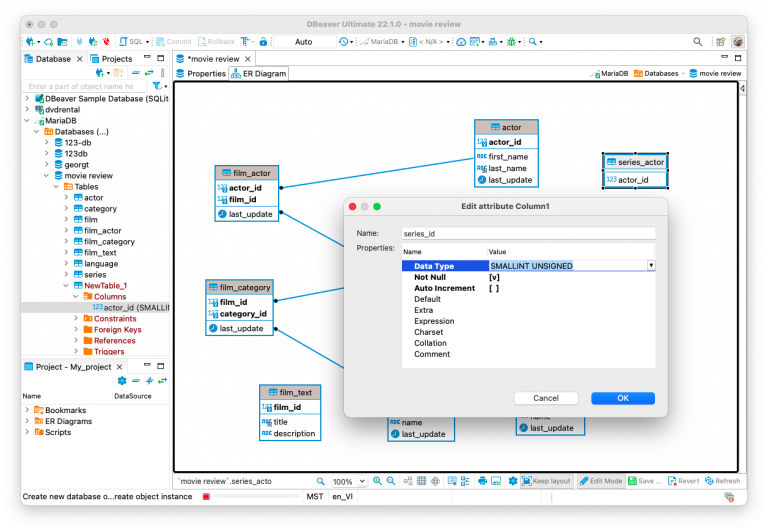
Task: Click the diagram settings gear icon
Action: click(513, 481)
